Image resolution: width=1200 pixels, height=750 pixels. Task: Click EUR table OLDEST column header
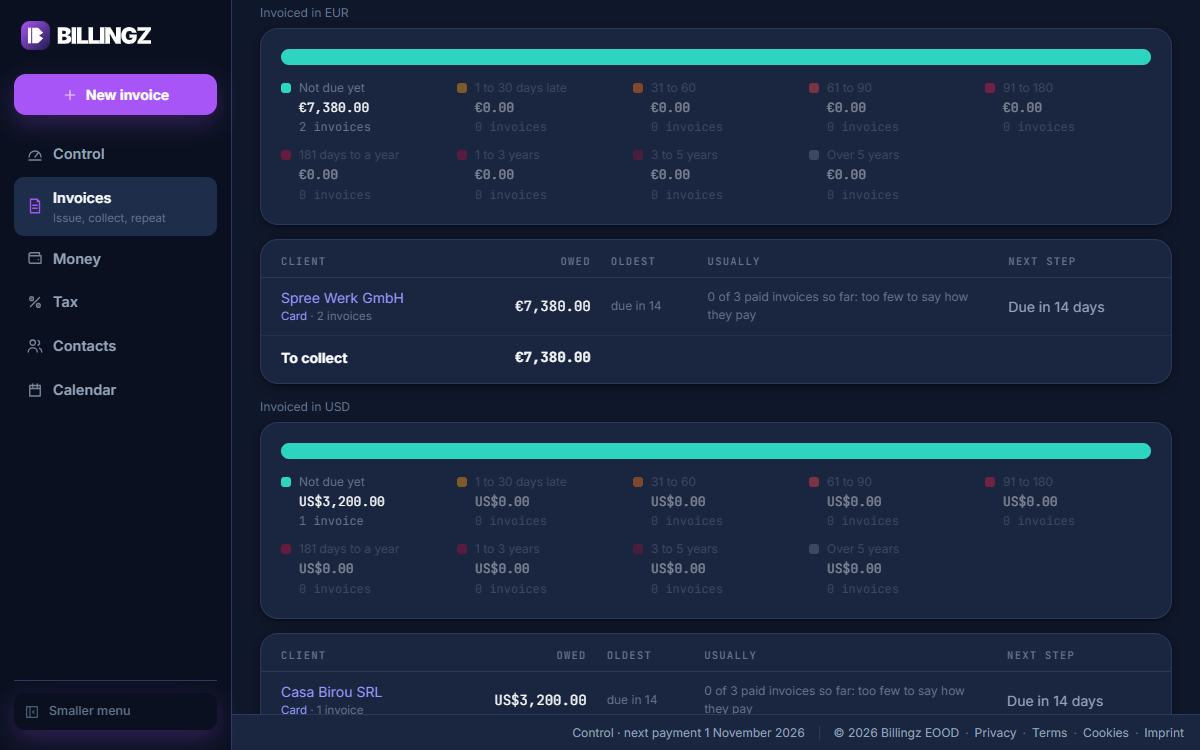tap(633, 261)
